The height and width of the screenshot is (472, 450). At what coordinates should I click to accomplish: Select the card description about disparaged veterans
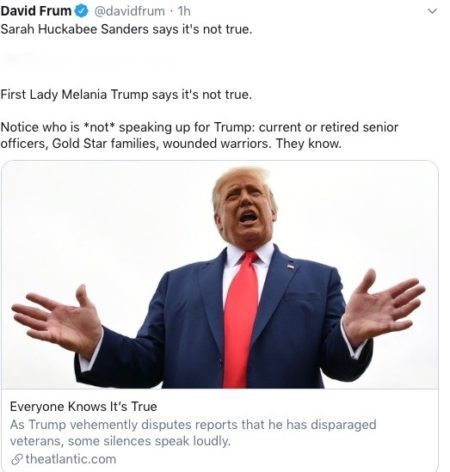pos(193,433)
